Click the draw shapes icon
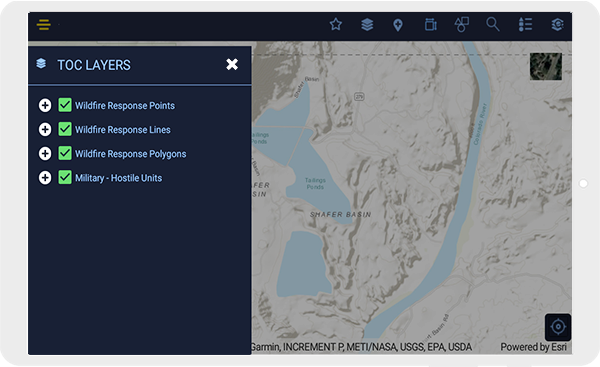The width and height of the screenshot is (600, 367). 461,24
